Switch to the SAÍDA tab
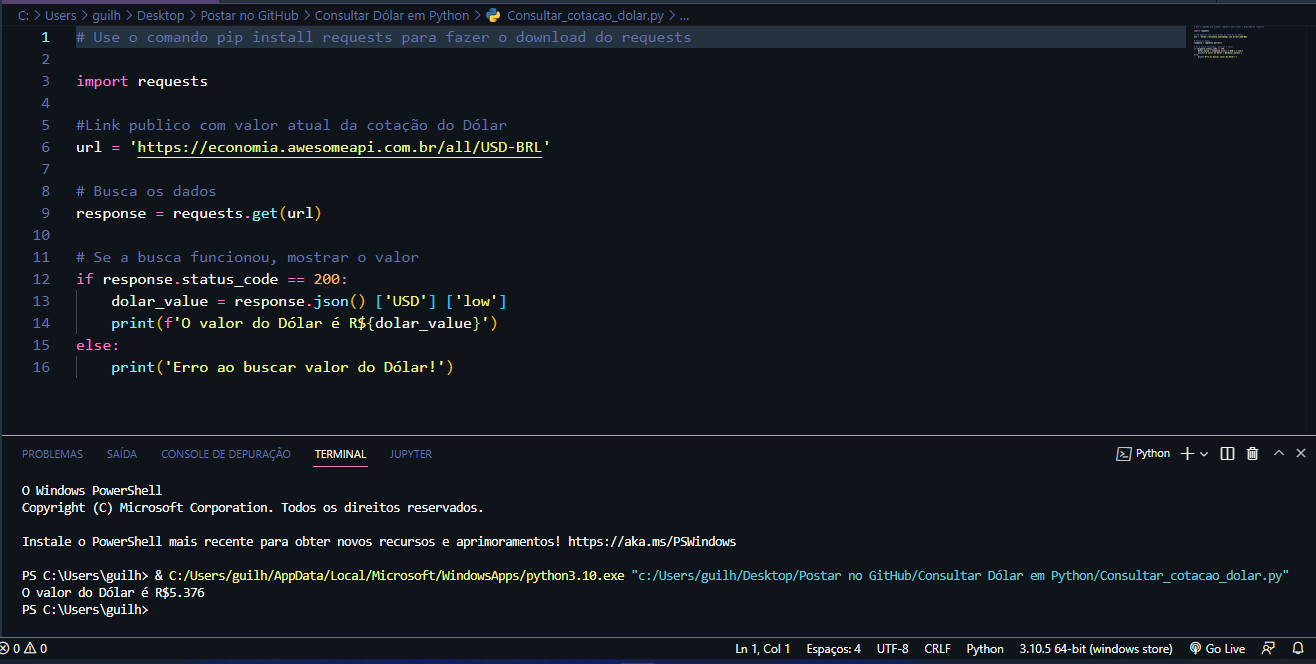This screenshot has height=664, width=1316. (x=122, y=454)
